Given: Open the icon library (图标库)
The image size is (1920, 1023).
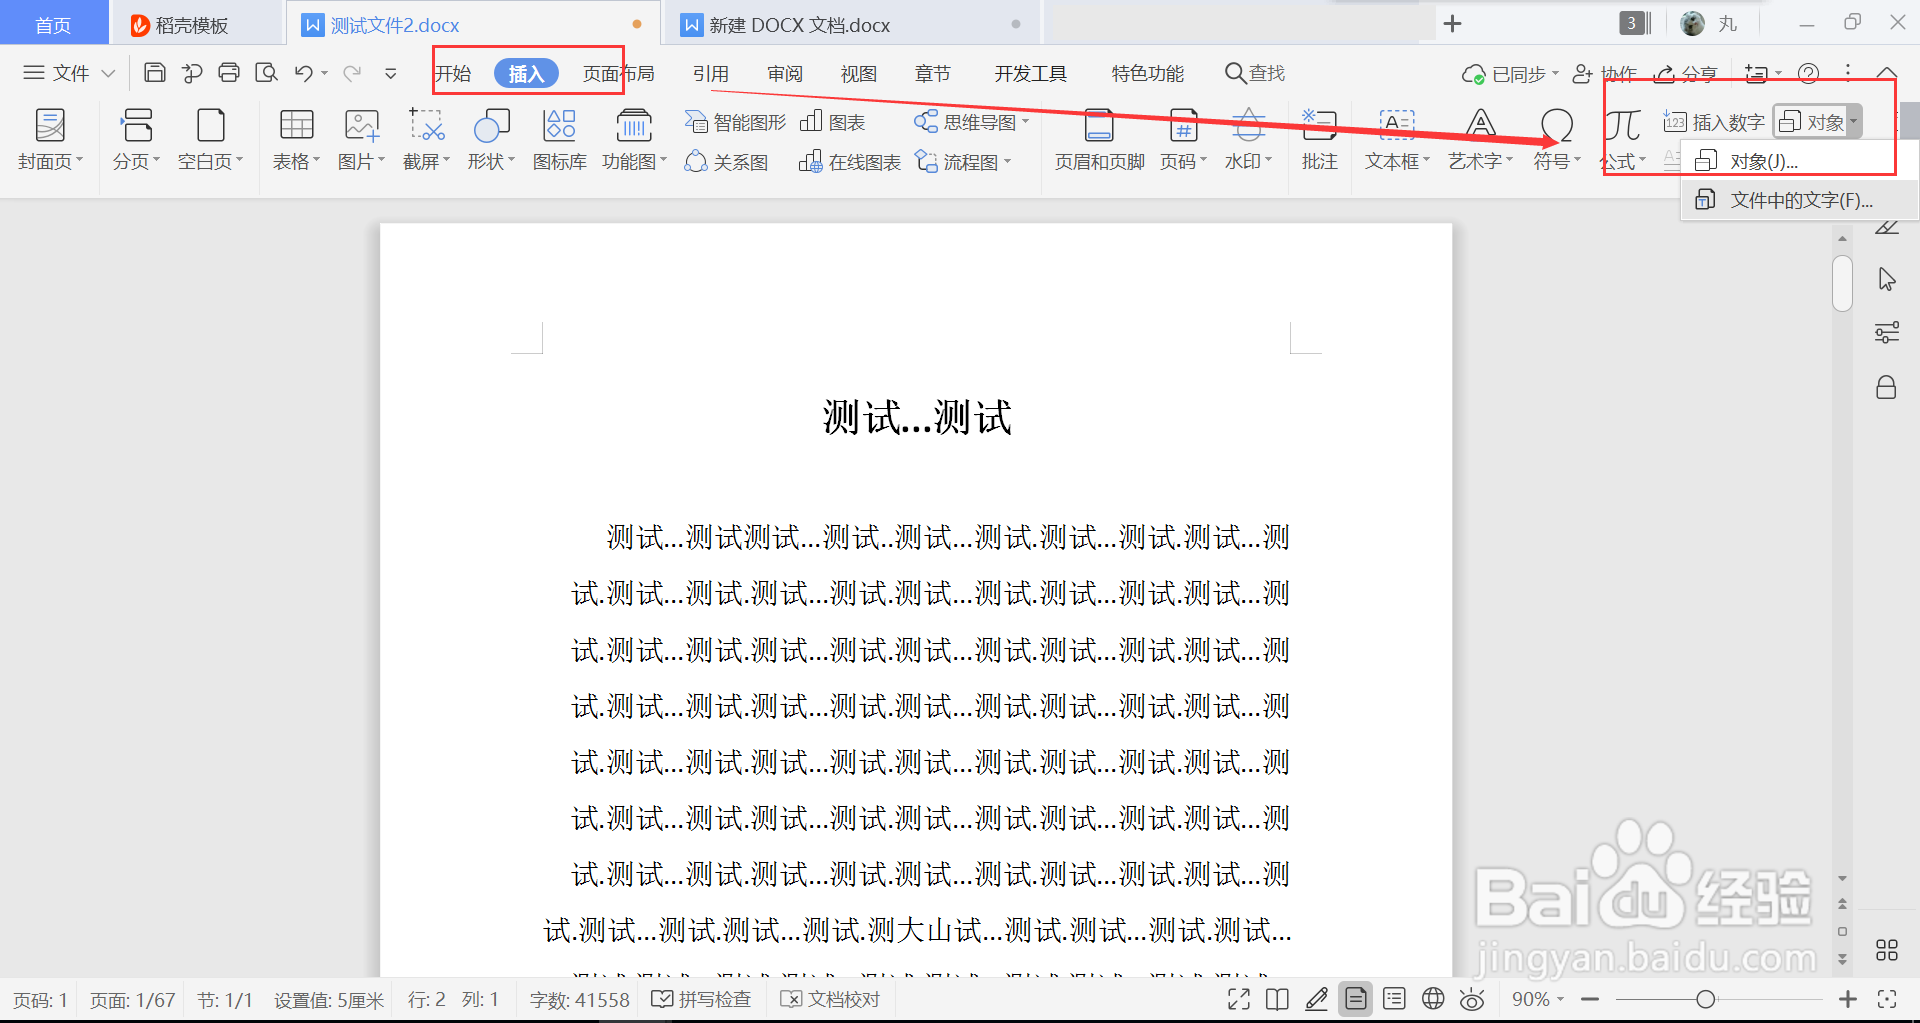Looking at the screenshot, I should coord(559,139).
